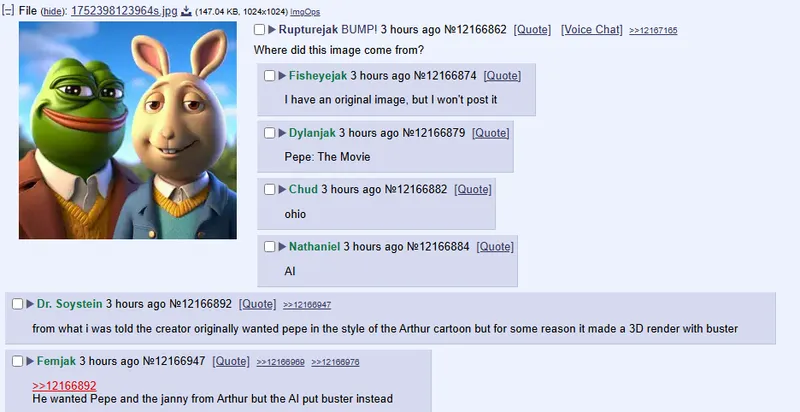Viewport: 800px width, 412px height.
Task: Jump to backlink >>12166969 on Femjak post
Action: (281, 362)
